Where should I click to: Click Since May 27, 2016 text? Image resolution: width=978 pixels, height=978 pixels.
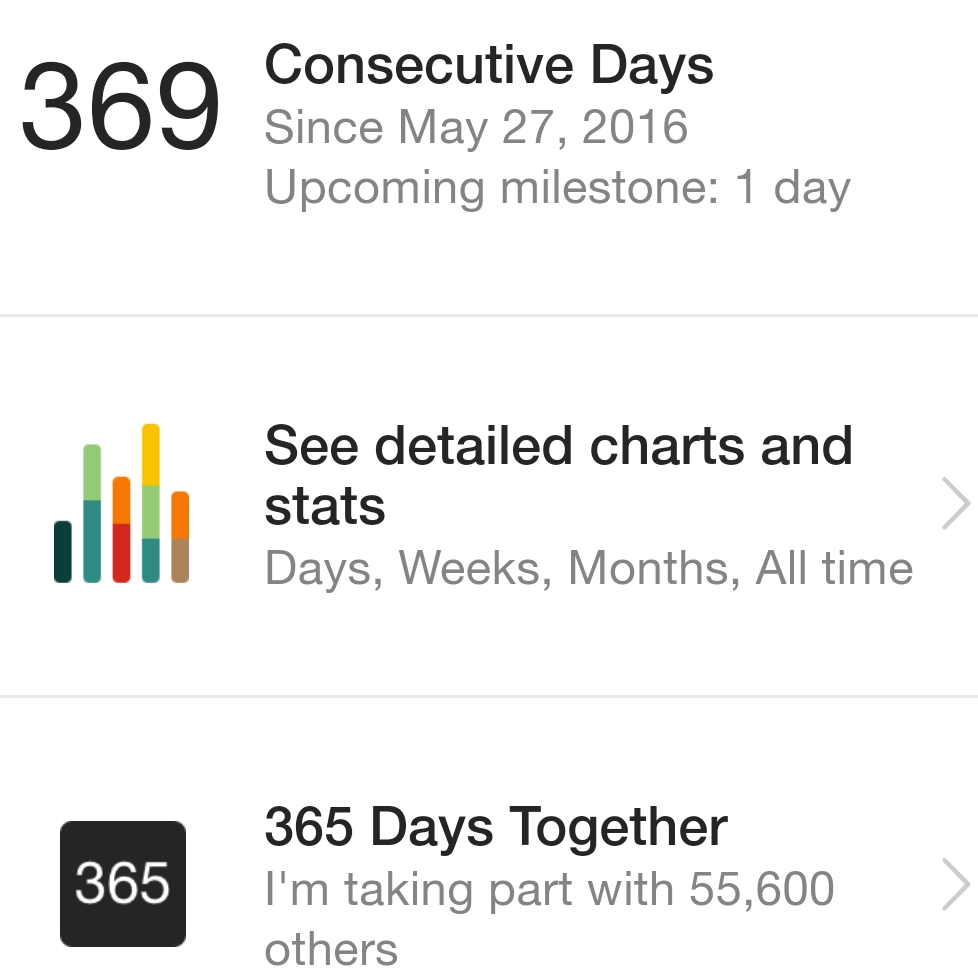point(477,127)
